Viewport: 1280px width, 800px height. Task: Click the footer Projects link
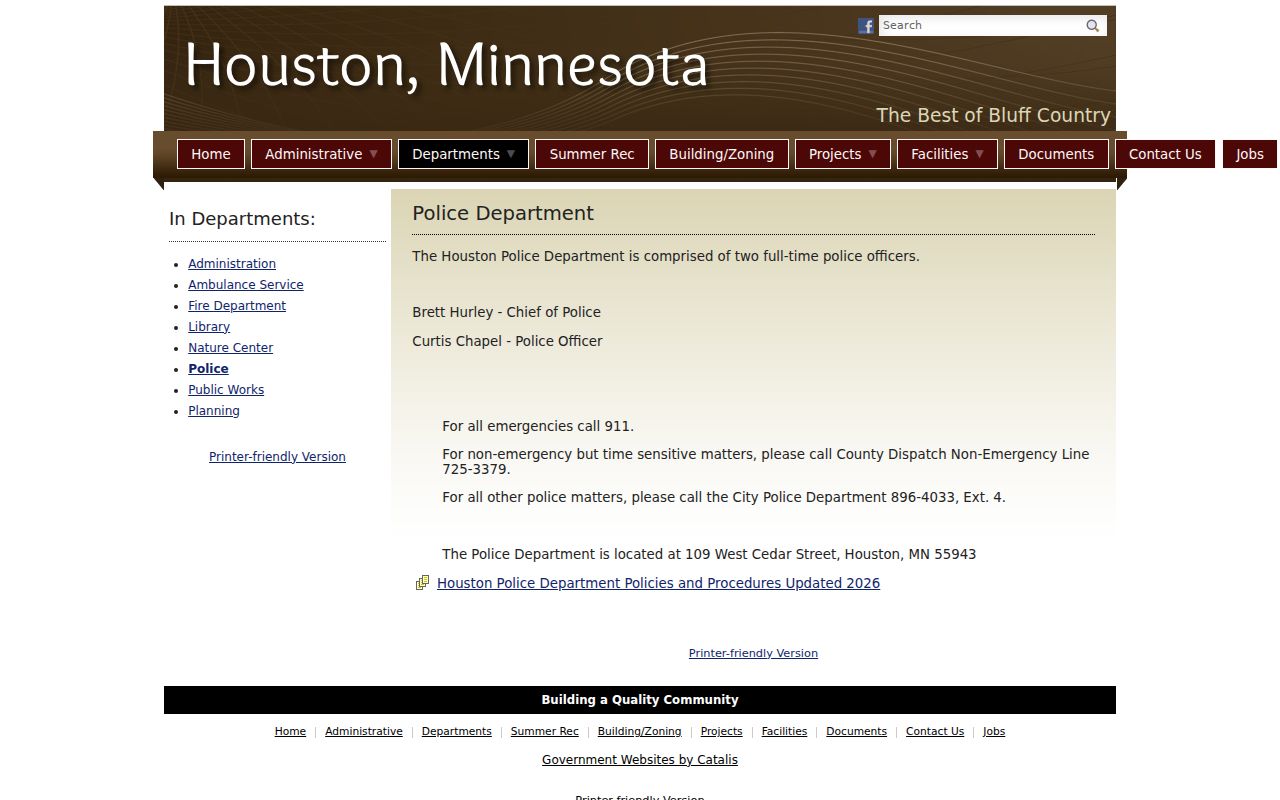[x=722, y=732]
